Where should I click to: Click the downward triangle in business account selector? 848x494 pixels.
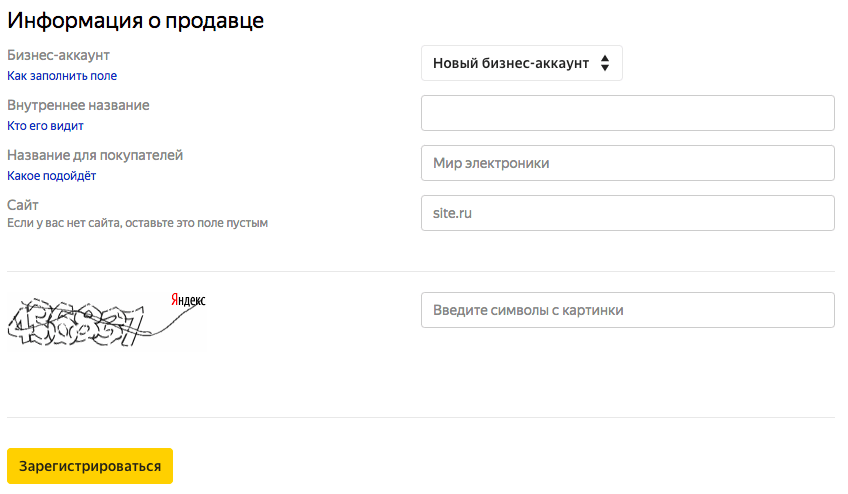coord(605,68)
